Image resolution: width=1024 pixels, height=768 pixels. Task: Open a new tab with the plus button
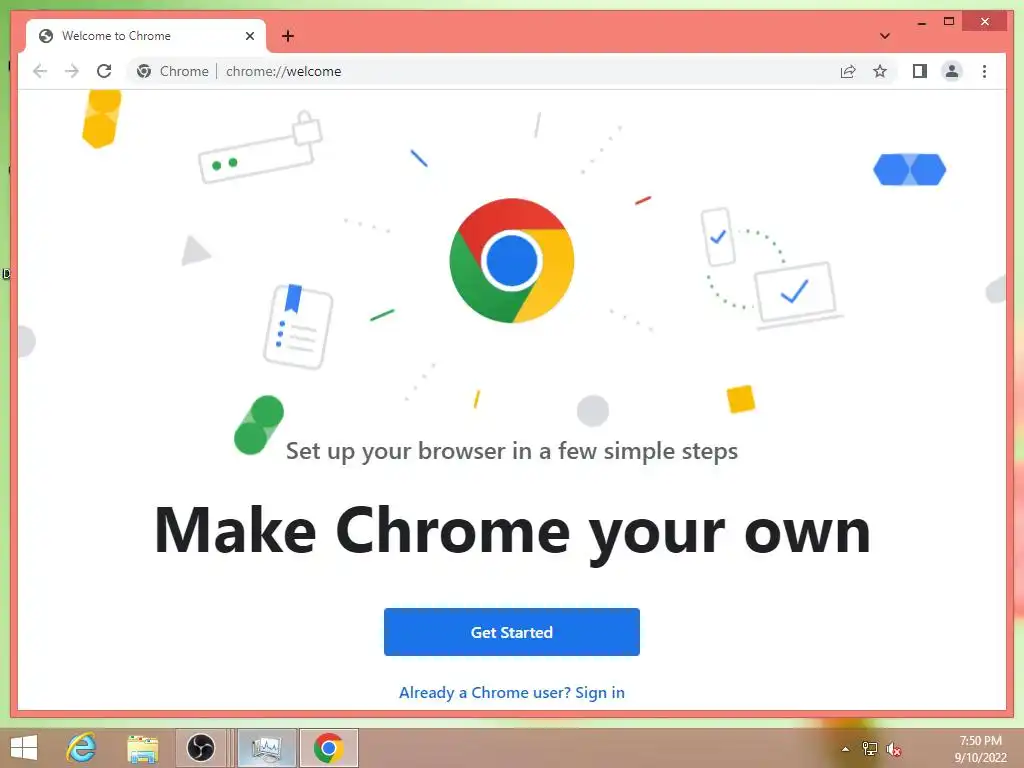point(287,36)
